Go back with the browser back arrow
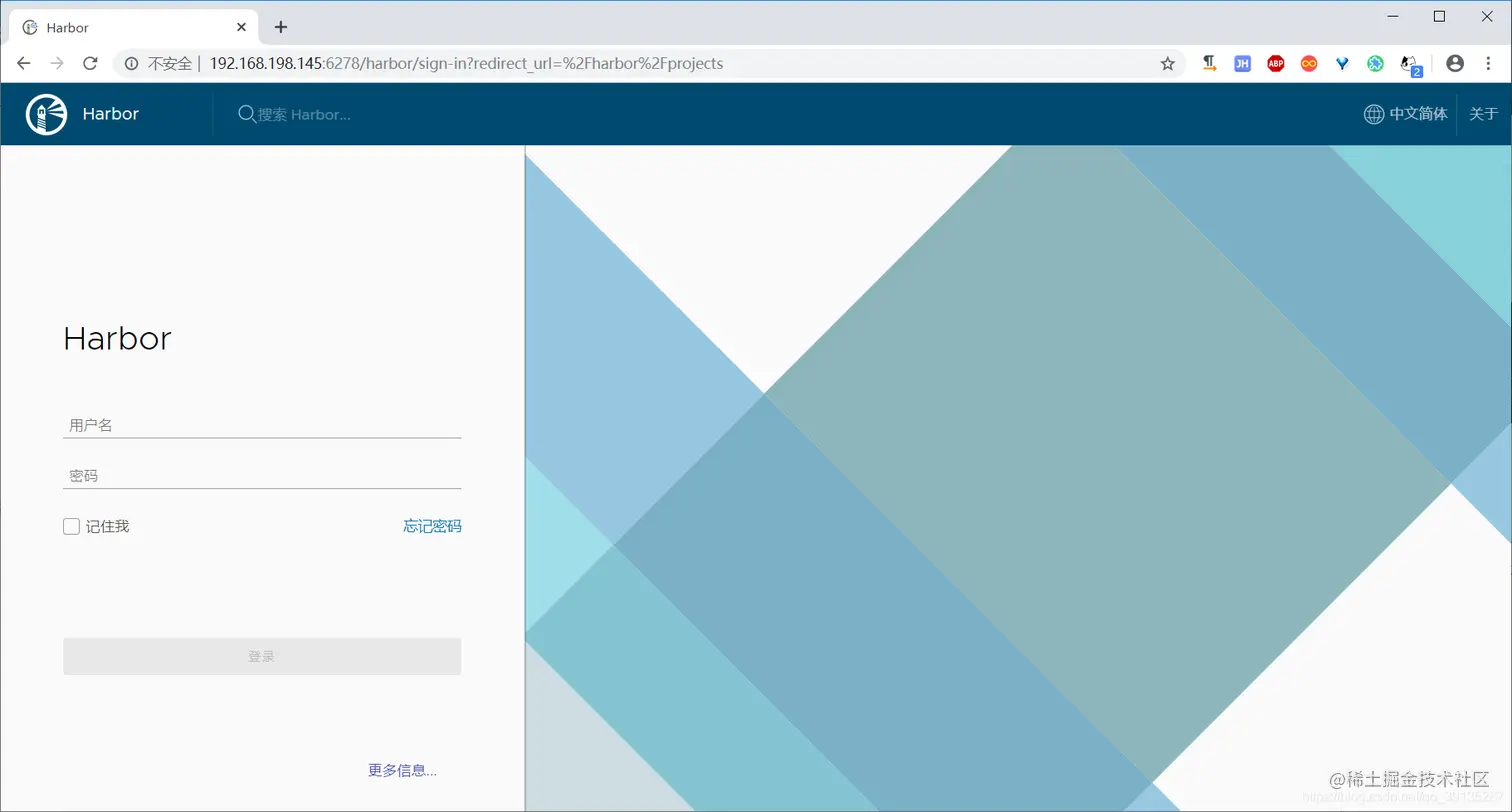Image resolution: width=1512 pixels, height=812 pixels. (24, 63)
